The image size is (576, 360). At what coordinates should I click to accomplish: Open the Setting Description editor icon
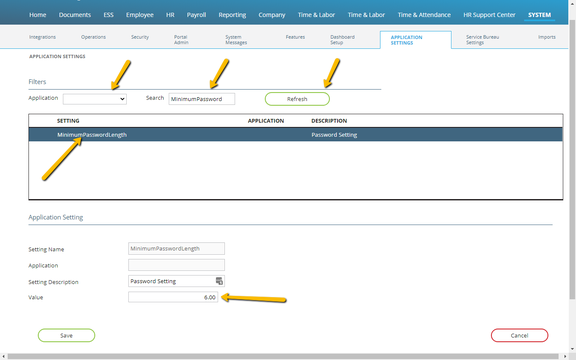click(x=219, y=281)
